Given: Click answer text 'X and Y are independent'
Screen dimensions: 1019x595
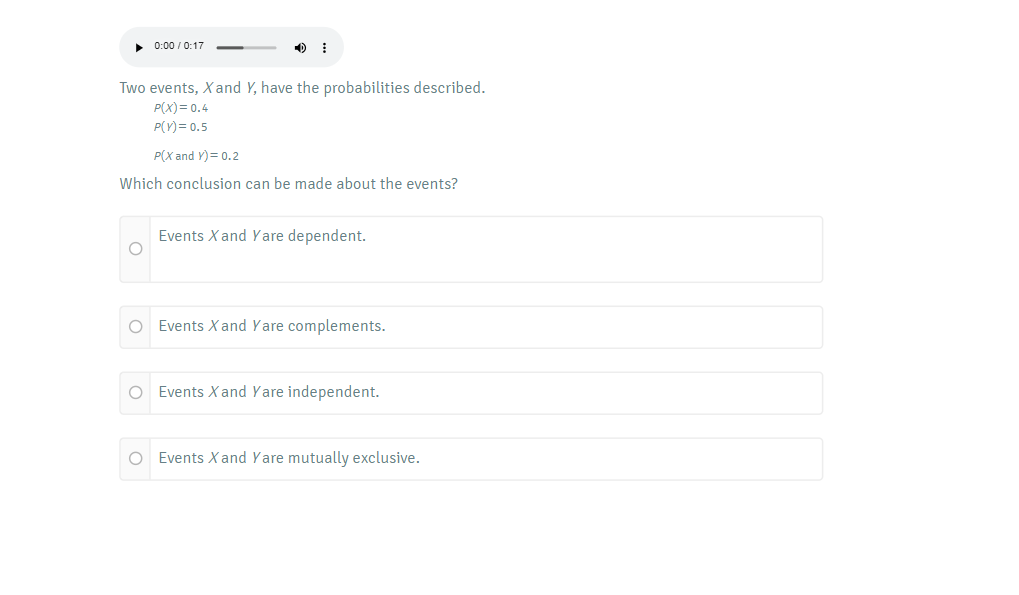Looking at the screenshot, I should pos(268,392).
